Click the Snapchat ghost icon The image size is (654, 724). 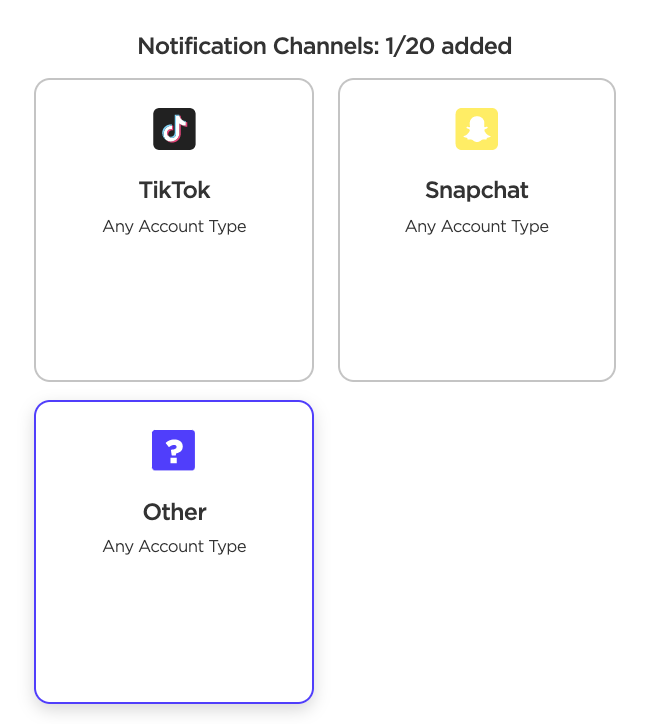click(x=477, y=129)
